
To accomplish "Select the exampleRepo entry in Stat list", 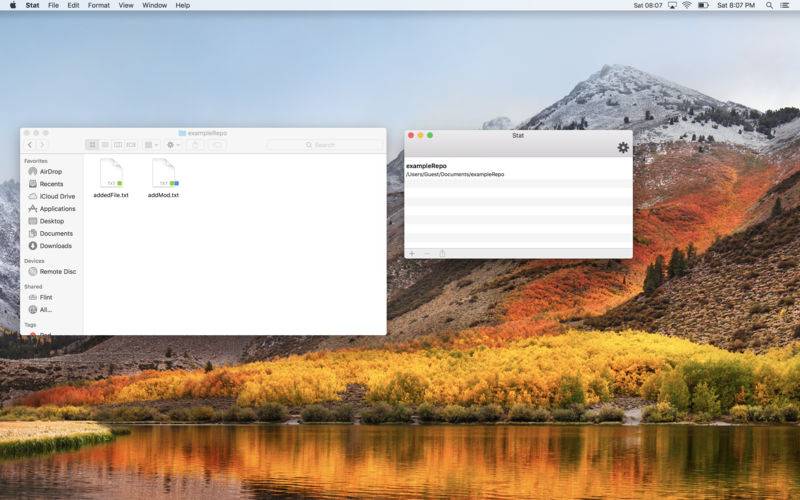I will coord(518,170).
